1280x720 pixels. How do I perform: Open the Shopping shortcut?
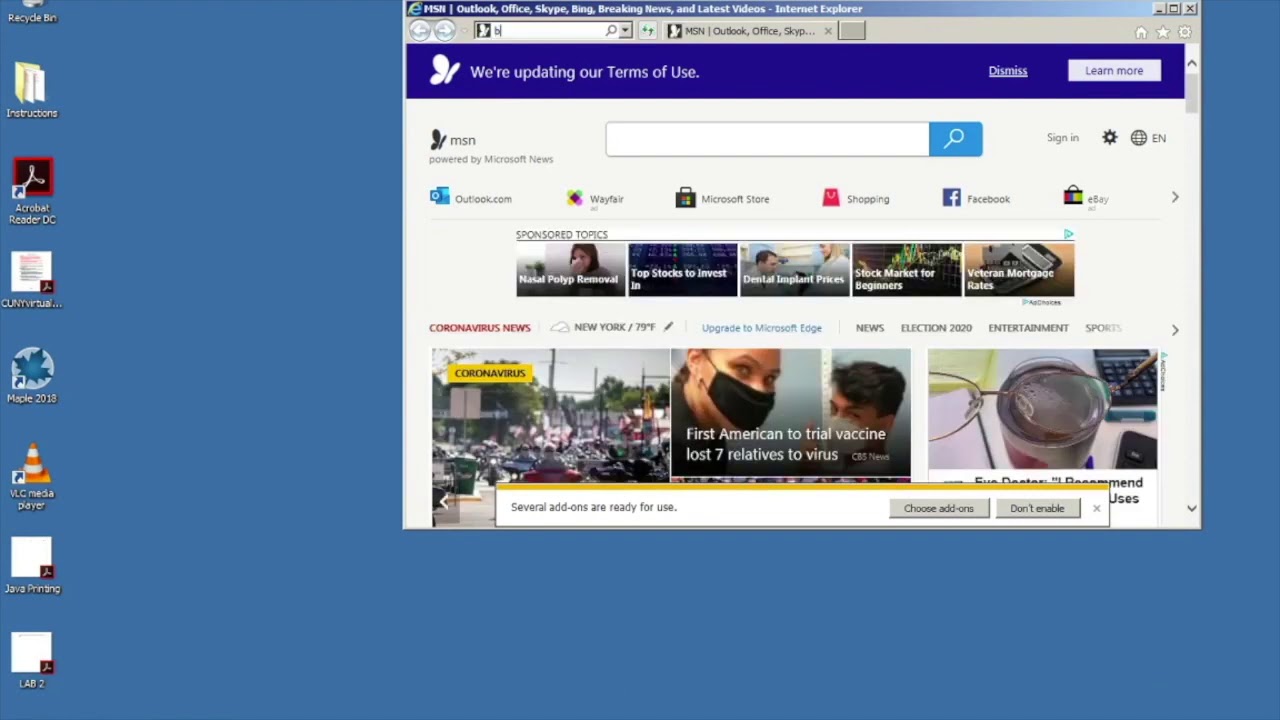pyautogui.click(x=856, y=198)
